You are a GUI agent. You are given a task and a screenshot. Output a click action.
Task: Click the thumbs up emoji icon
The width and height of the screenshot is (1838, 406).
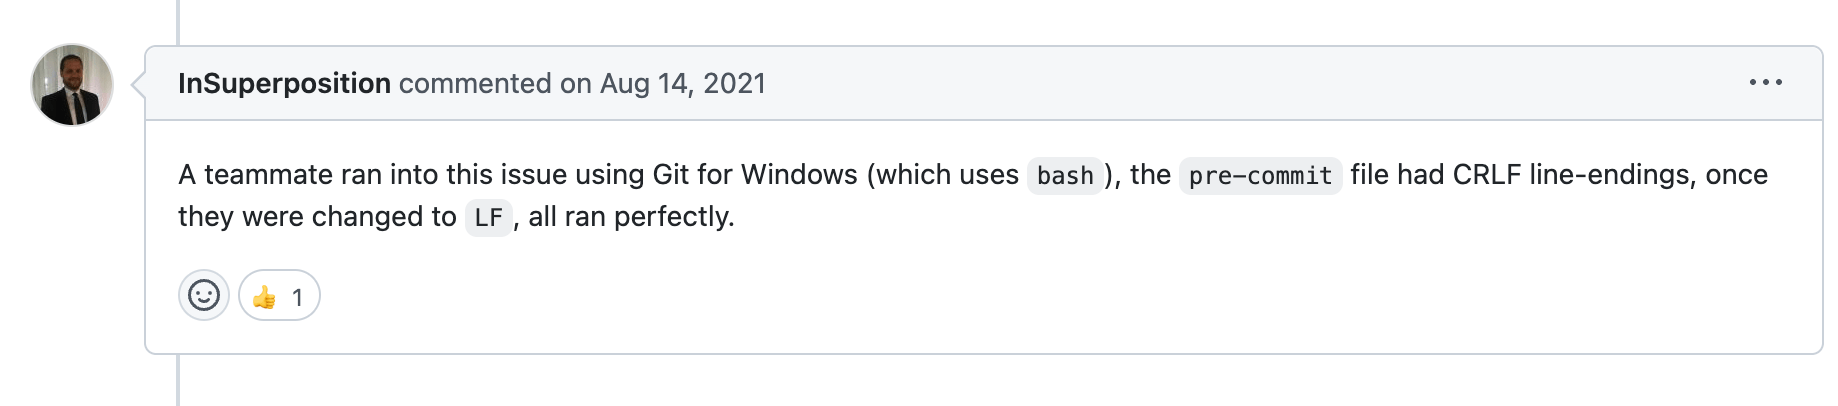[x=264, y=297]
